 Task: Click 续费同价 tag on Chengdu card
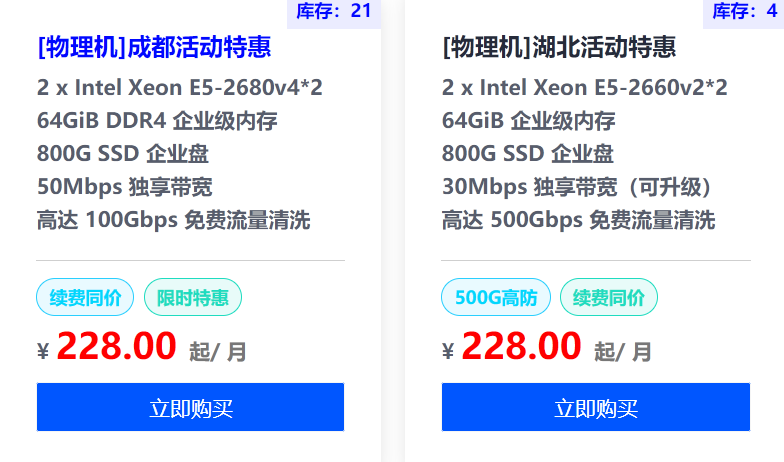pos(85,297)
